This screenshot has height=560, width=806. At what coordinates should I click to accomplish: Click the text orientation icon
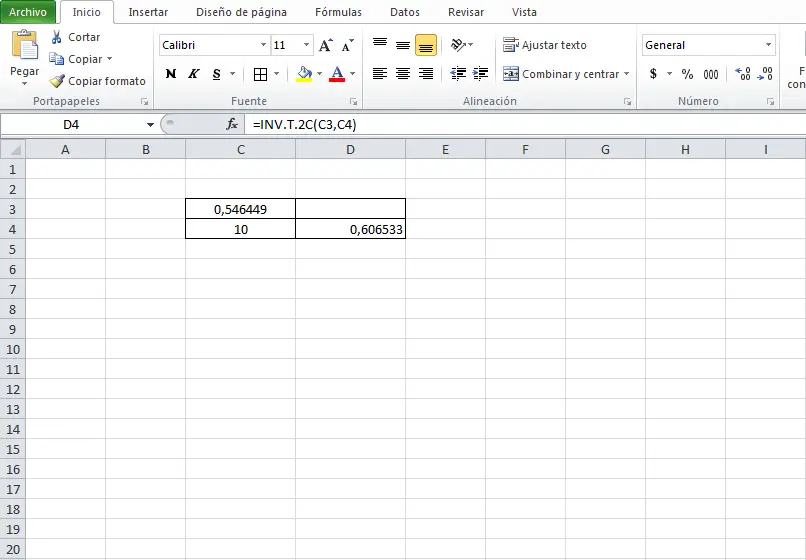point(459,45)
